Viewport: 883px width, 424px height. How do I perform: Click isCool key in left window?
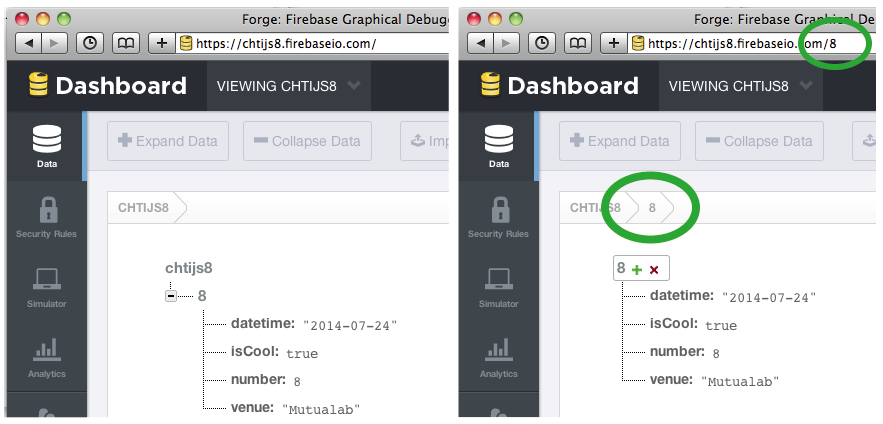[255, 352]
